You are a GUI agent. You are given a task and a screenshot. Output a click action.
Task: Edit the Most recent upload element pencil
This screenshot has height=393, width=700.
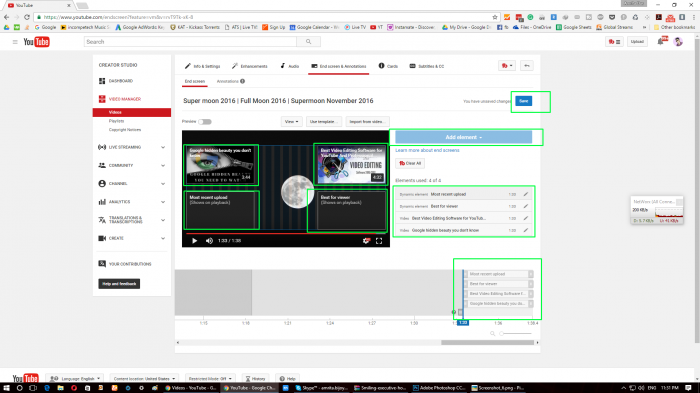pos(525,194)
